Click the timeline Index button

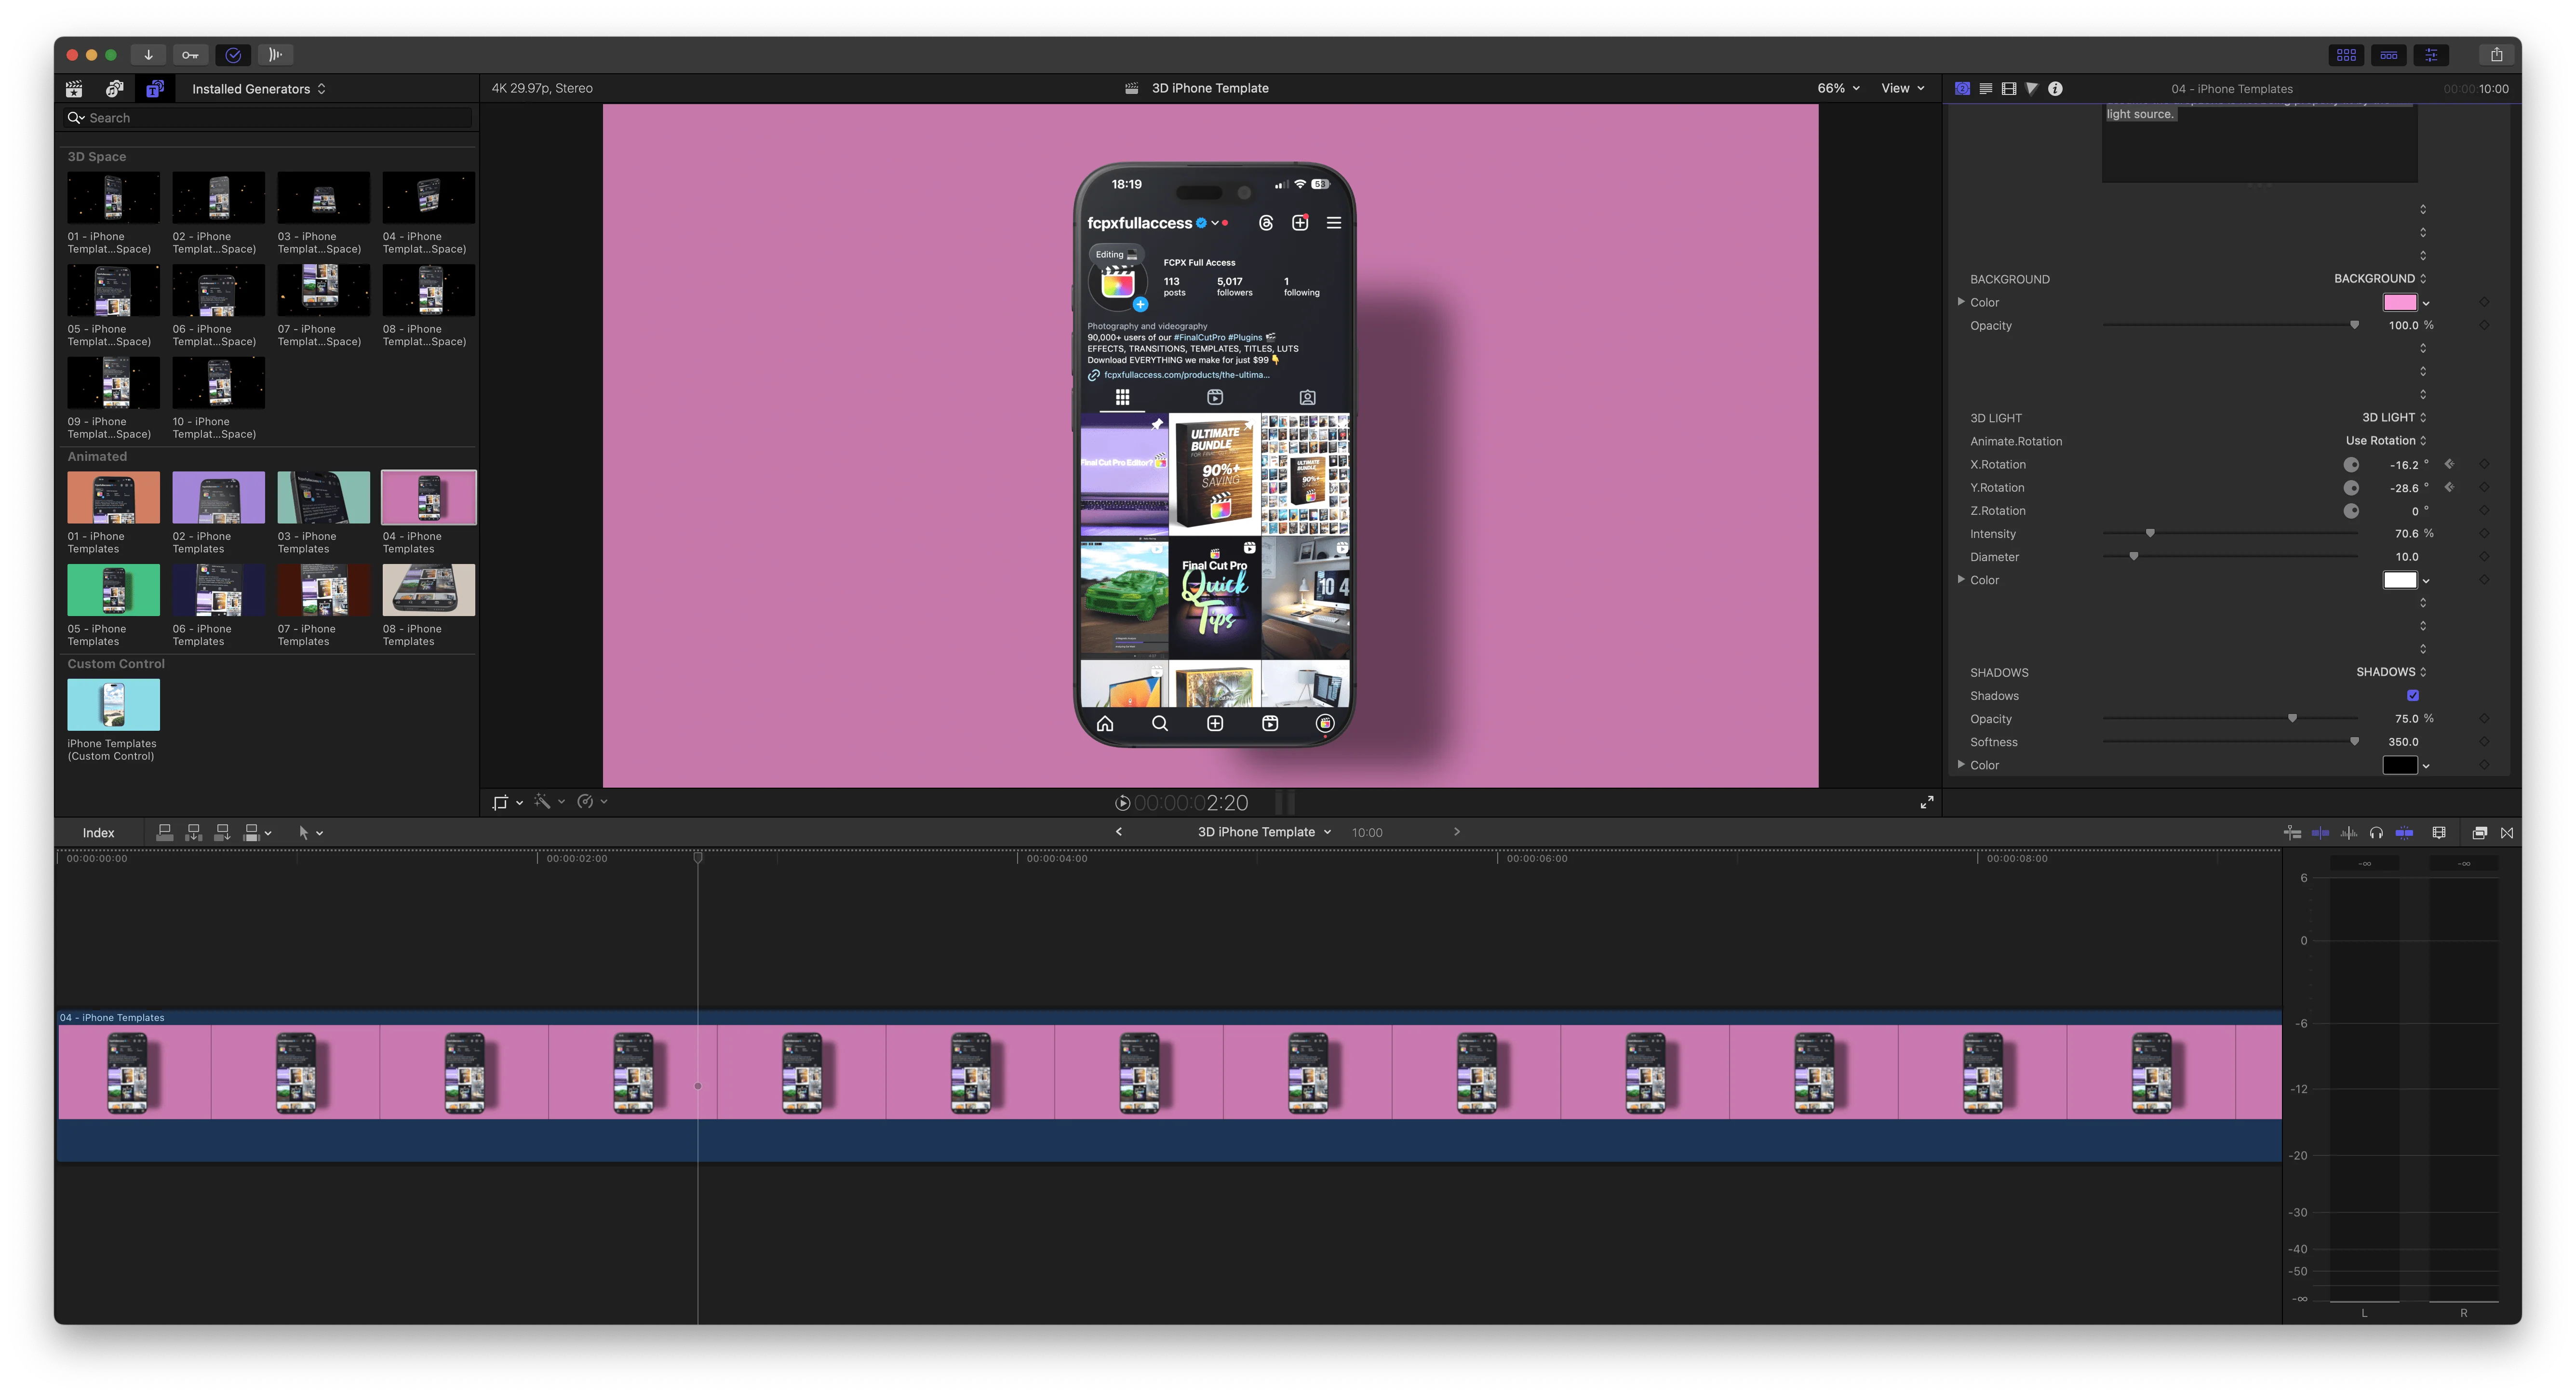point(98,833)
